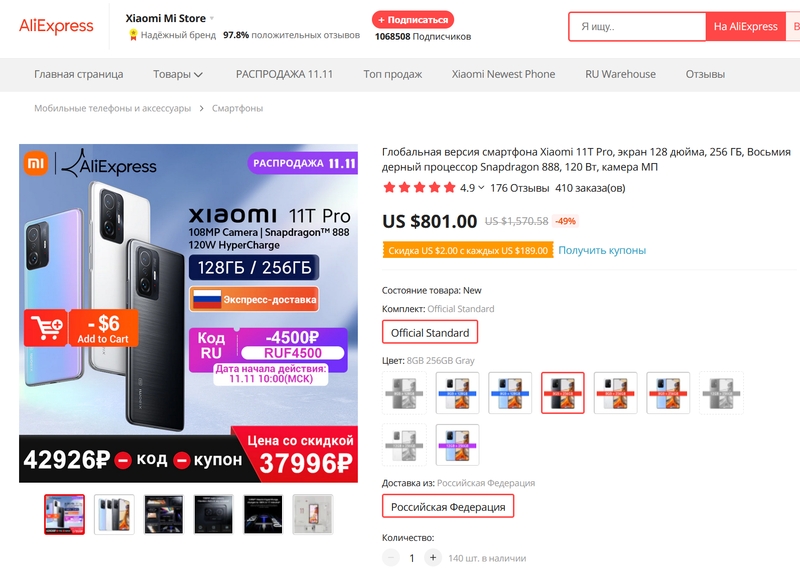Open the three-phones product thumbnail
Viewport: 800px width, 574px height.
tap(114, 514)
